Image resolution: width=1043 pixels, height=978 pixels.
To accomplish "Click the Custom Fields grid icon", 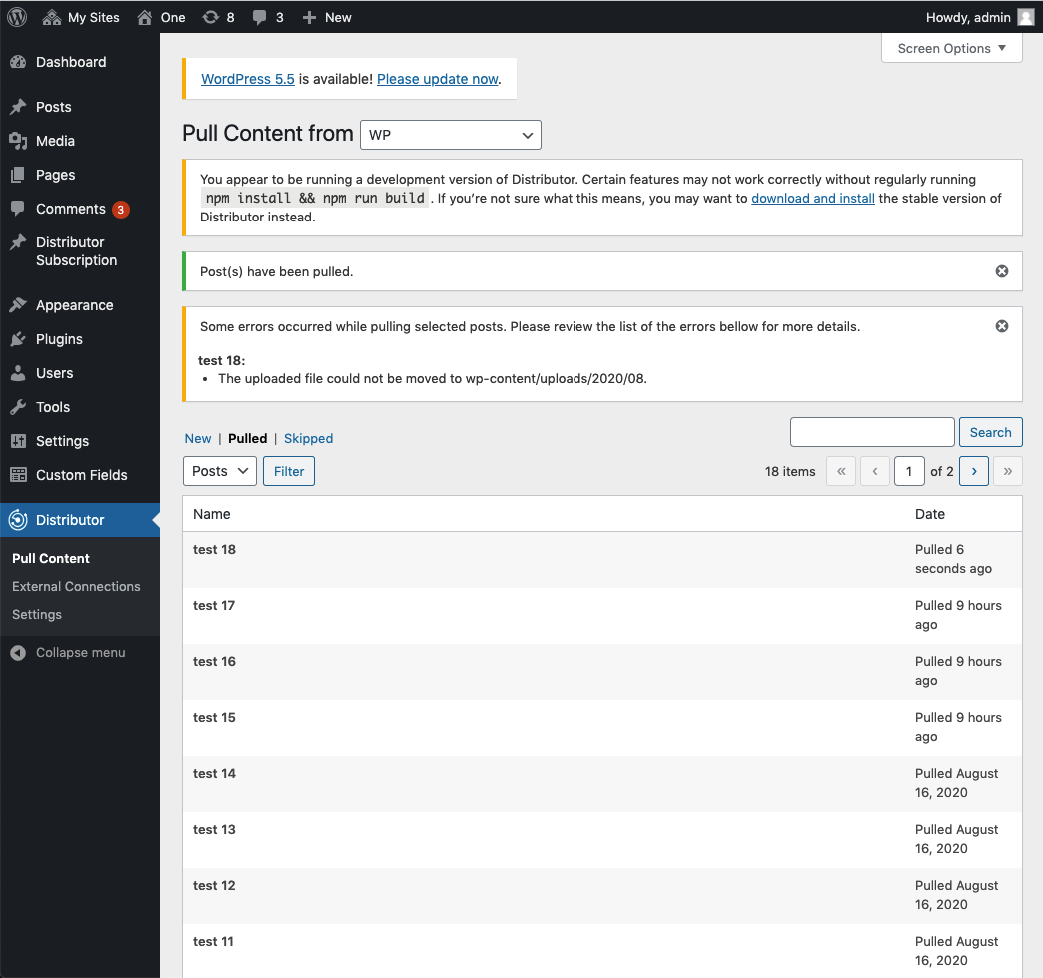I will (18, 474).
